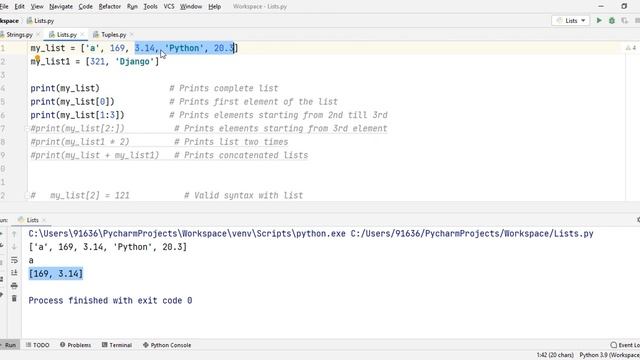This screenshot has height=360, width=640.
Task: Open the Event Log
Action: 625,345
